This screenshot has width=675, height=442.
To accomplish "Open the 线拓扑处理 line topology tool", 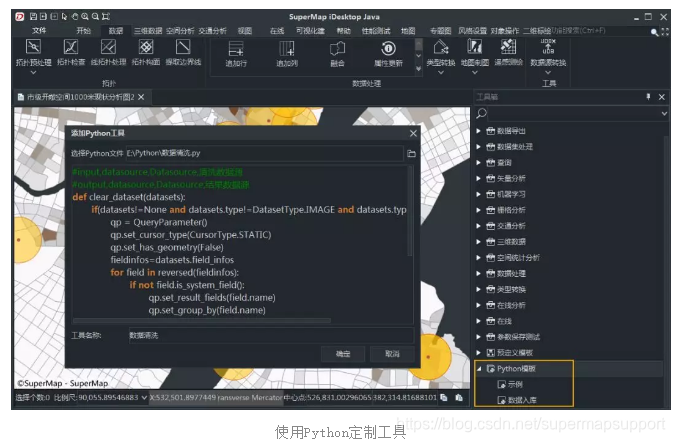I will pyautogui.click(x=108, y=52).
